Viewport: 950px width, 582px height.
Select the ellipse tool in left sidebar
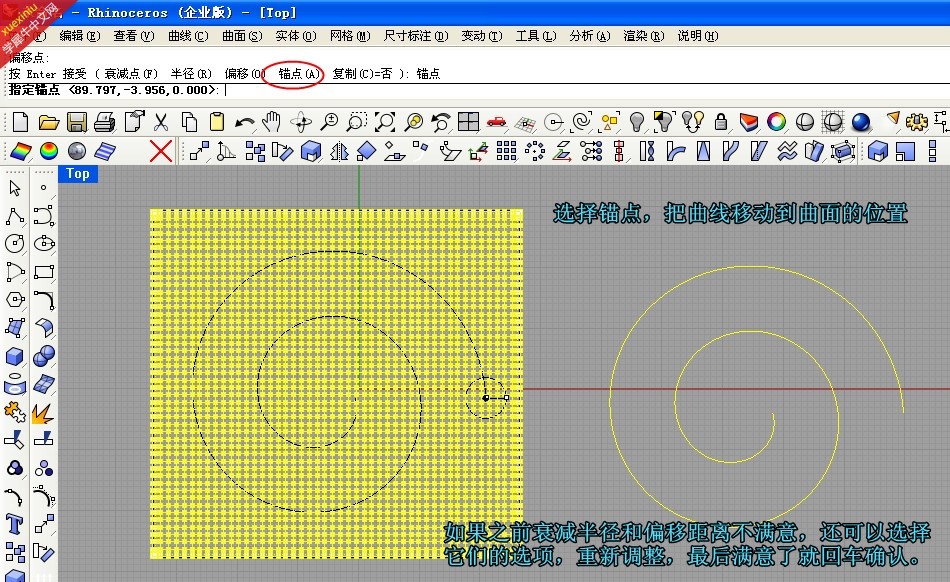point(44,243)
